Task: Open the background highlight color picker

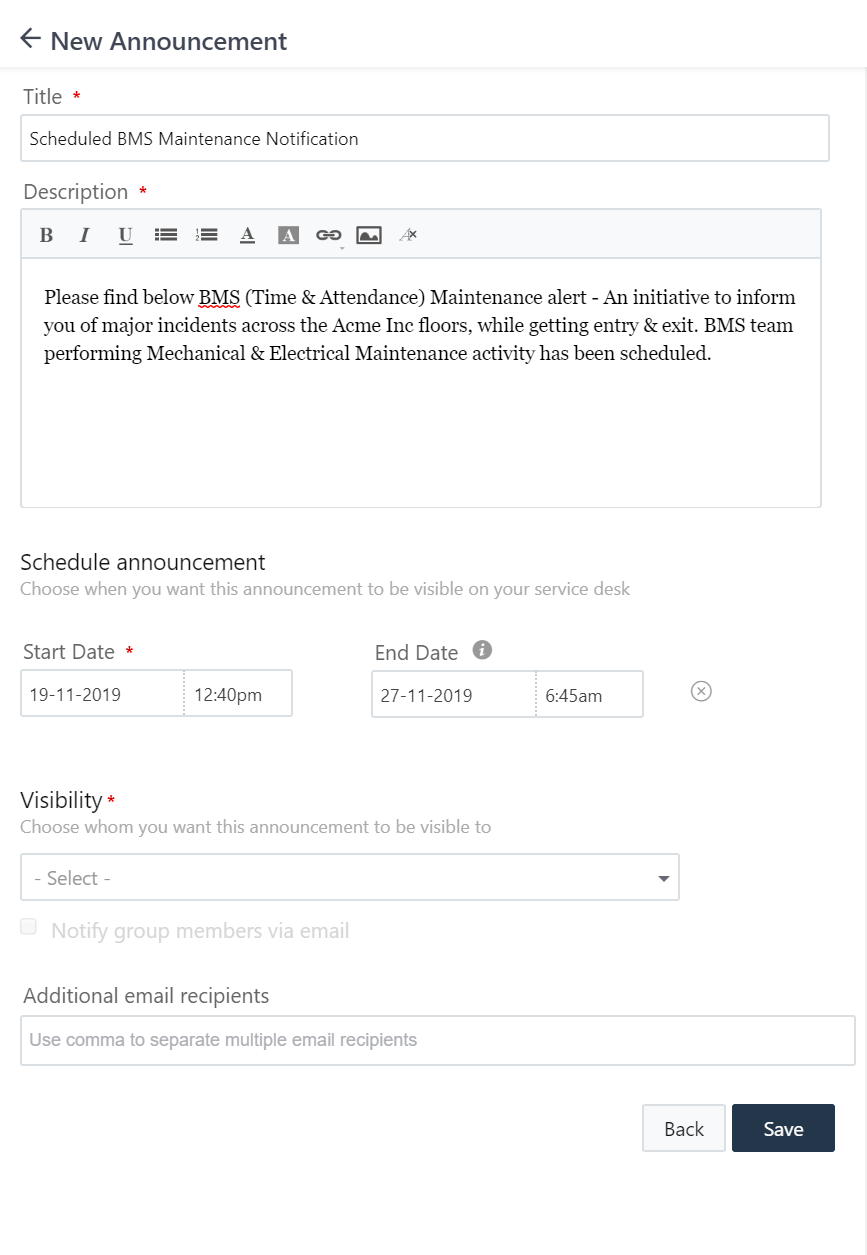Action: pyautogui.click(x=288, y=235)
